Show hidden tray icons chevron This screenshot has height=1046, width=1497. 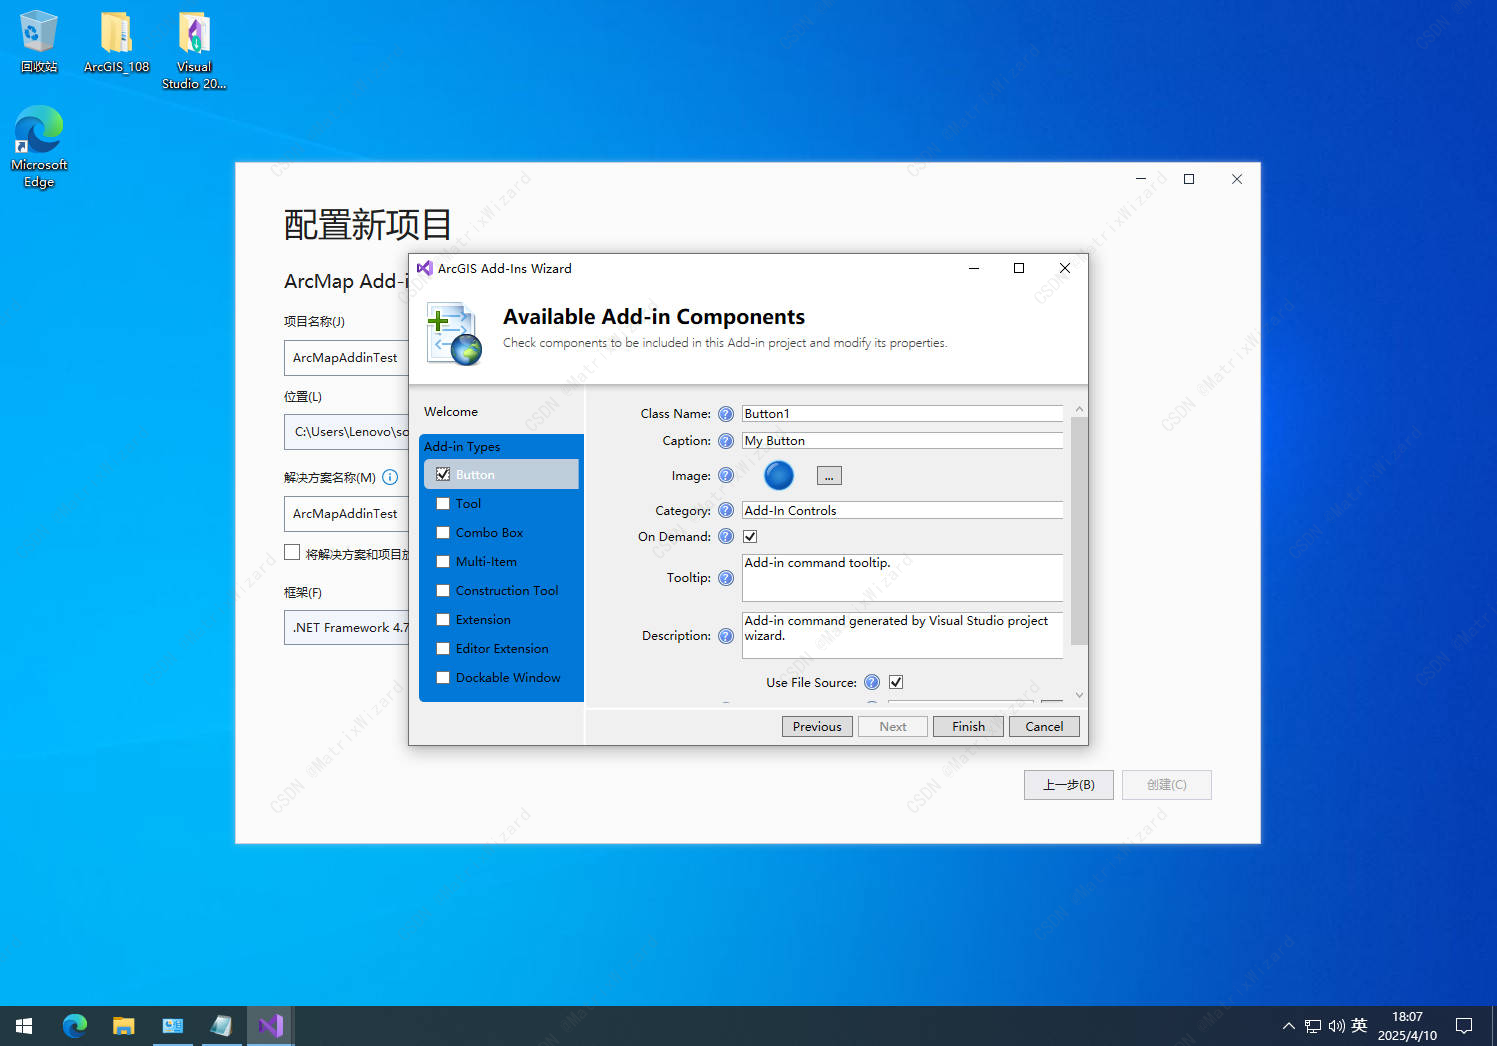coord(1288,1026)
